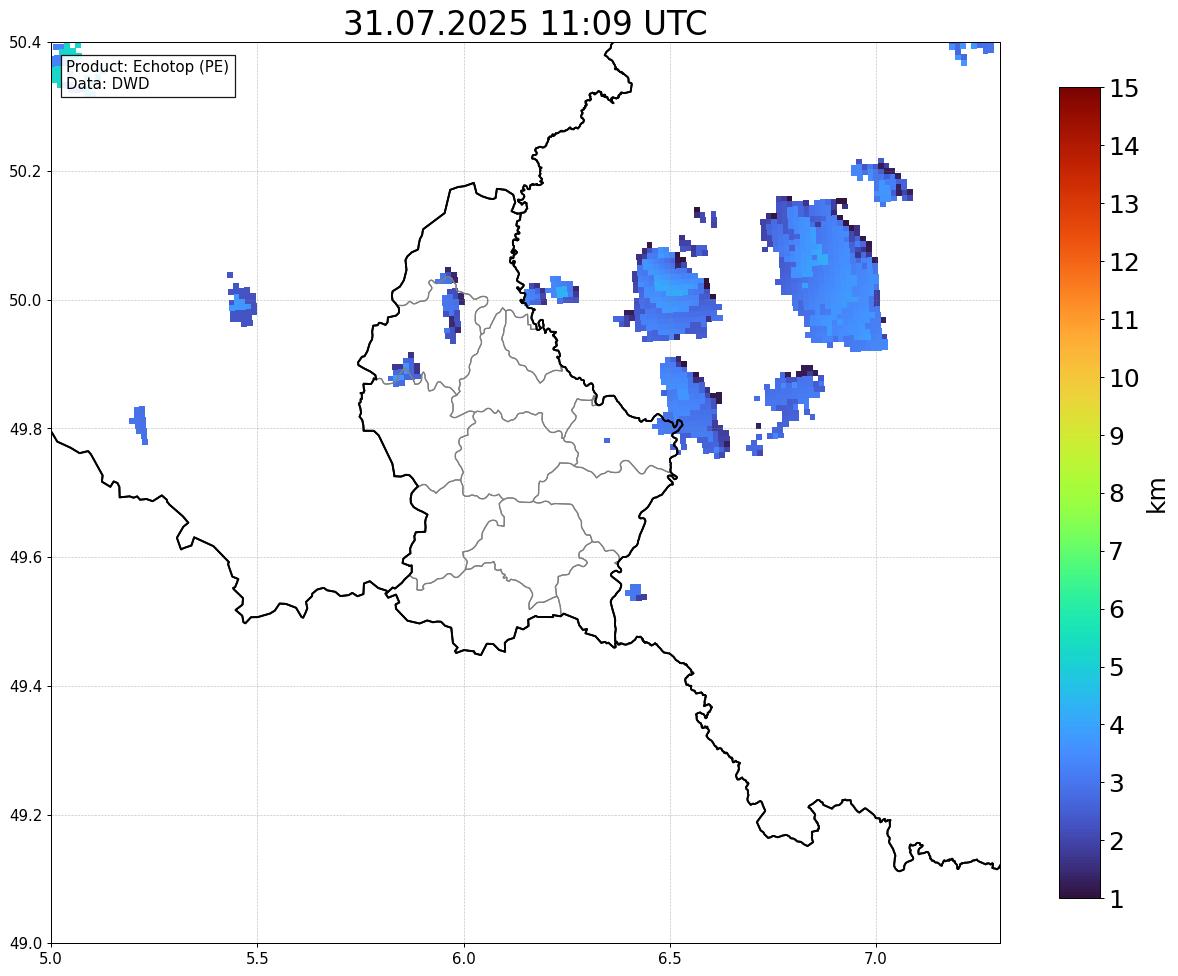Select latitude tick label 50.2
Viewport: 1178px width, 976px height.
point(25,171)
